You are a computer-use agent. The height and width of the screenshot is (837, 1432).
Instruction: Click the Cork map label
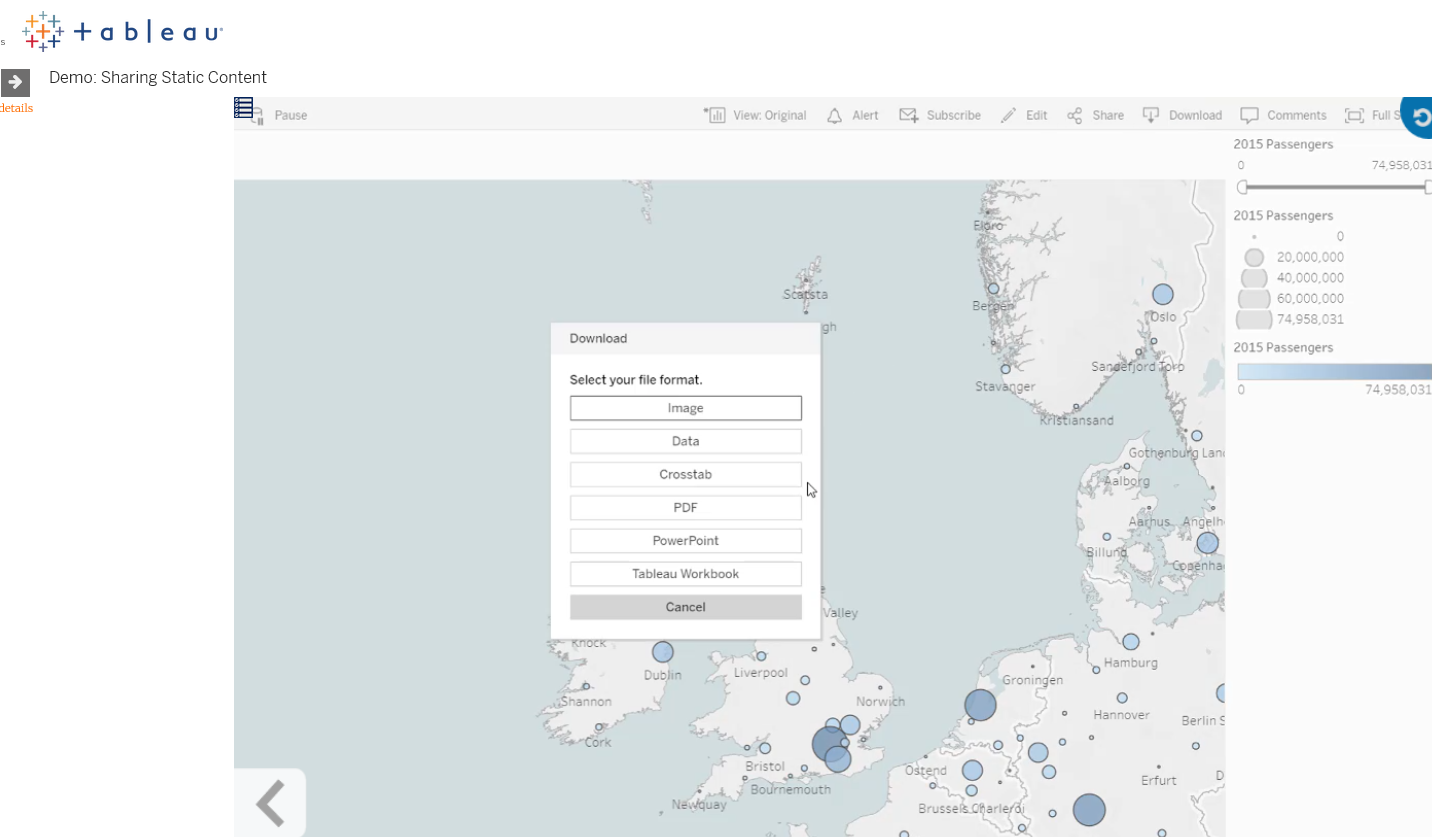coord(597,742)
